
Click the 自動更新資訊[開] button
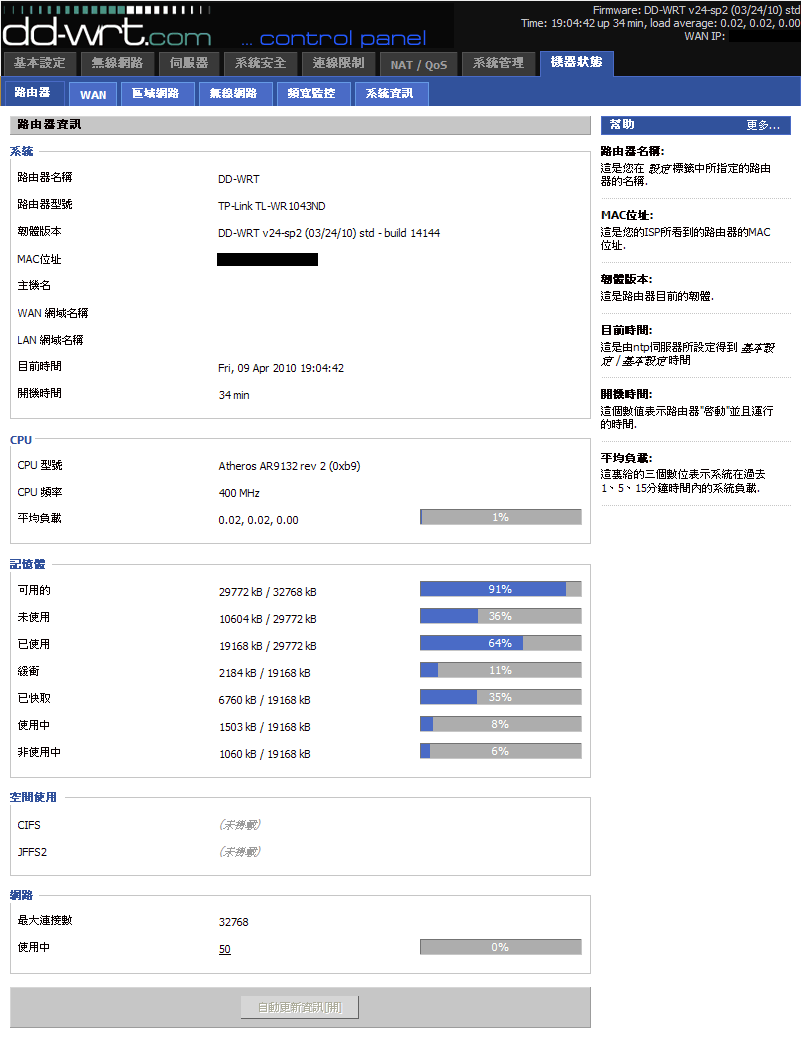(x=300, y=1007)
